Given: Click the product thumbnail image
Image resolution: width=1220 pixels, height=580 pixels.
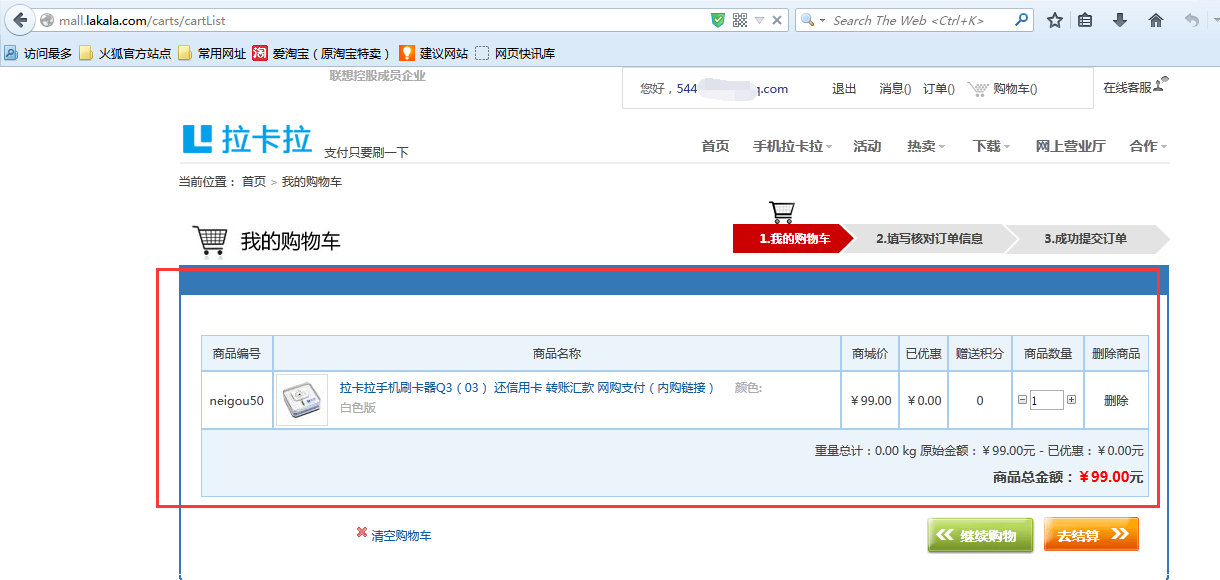Looking at the screenshot, I should [x=302, y=400].
